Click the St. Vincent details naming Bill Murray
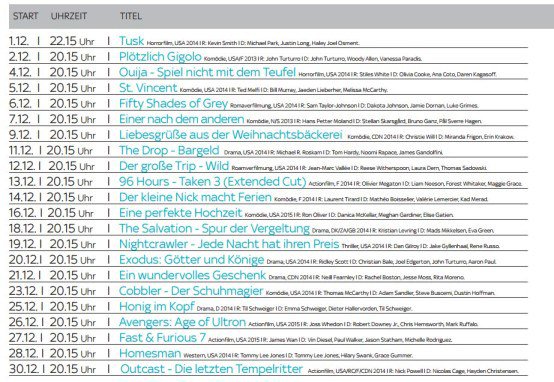The height and width of the screenshot is (382, 554). pyautogui.click(x=284, y=90)
